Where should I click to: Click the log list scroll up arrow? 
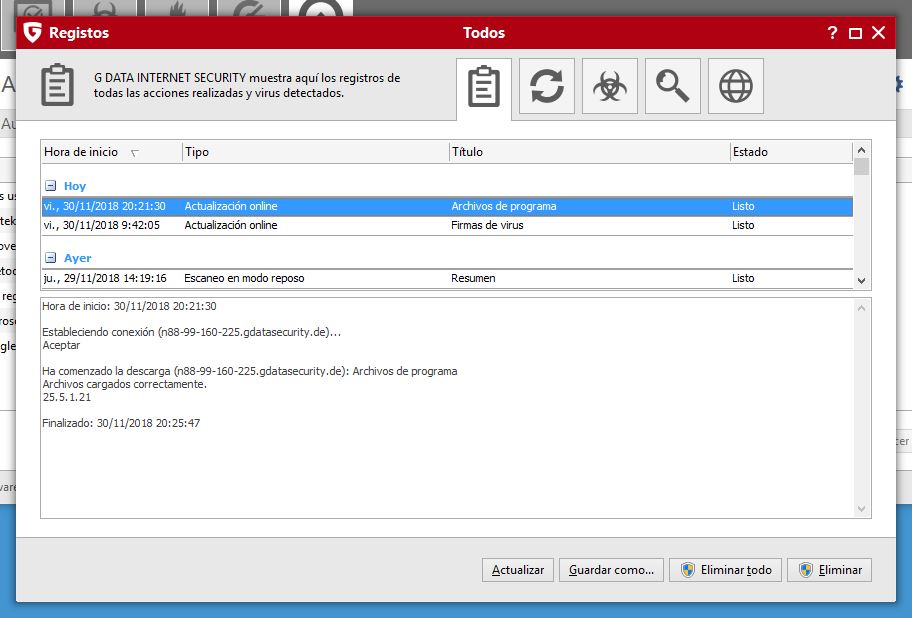coord(861,150)
